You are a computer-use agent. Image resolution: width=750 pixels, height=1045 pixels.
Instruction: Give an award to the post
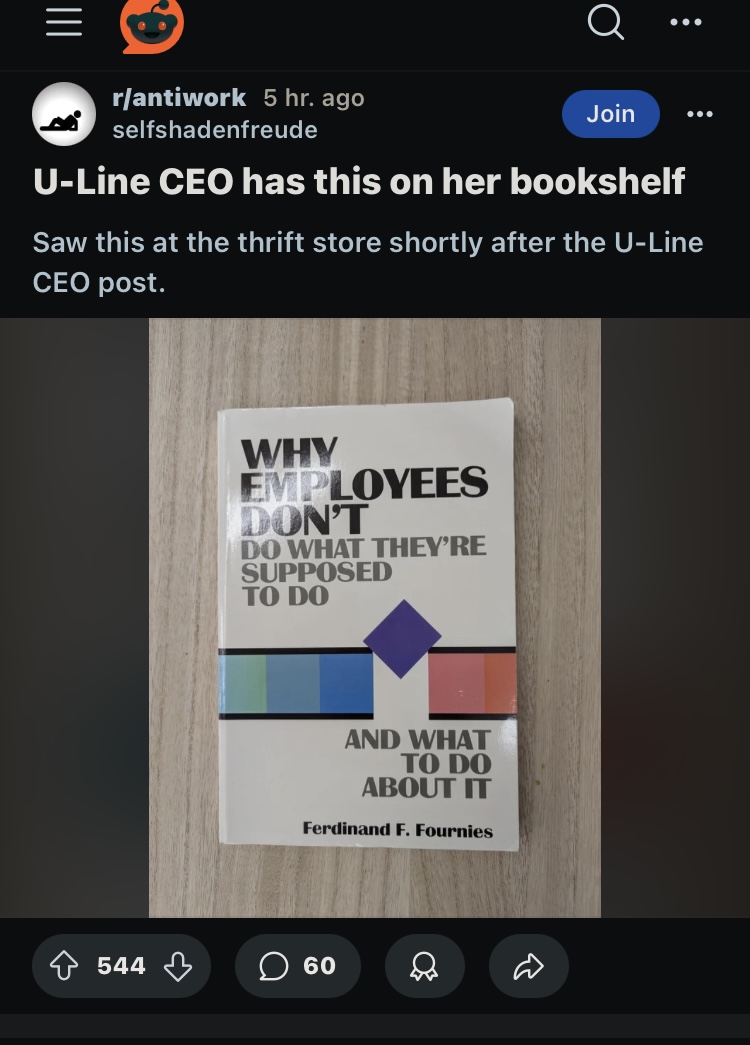click(x=425, y=966)
